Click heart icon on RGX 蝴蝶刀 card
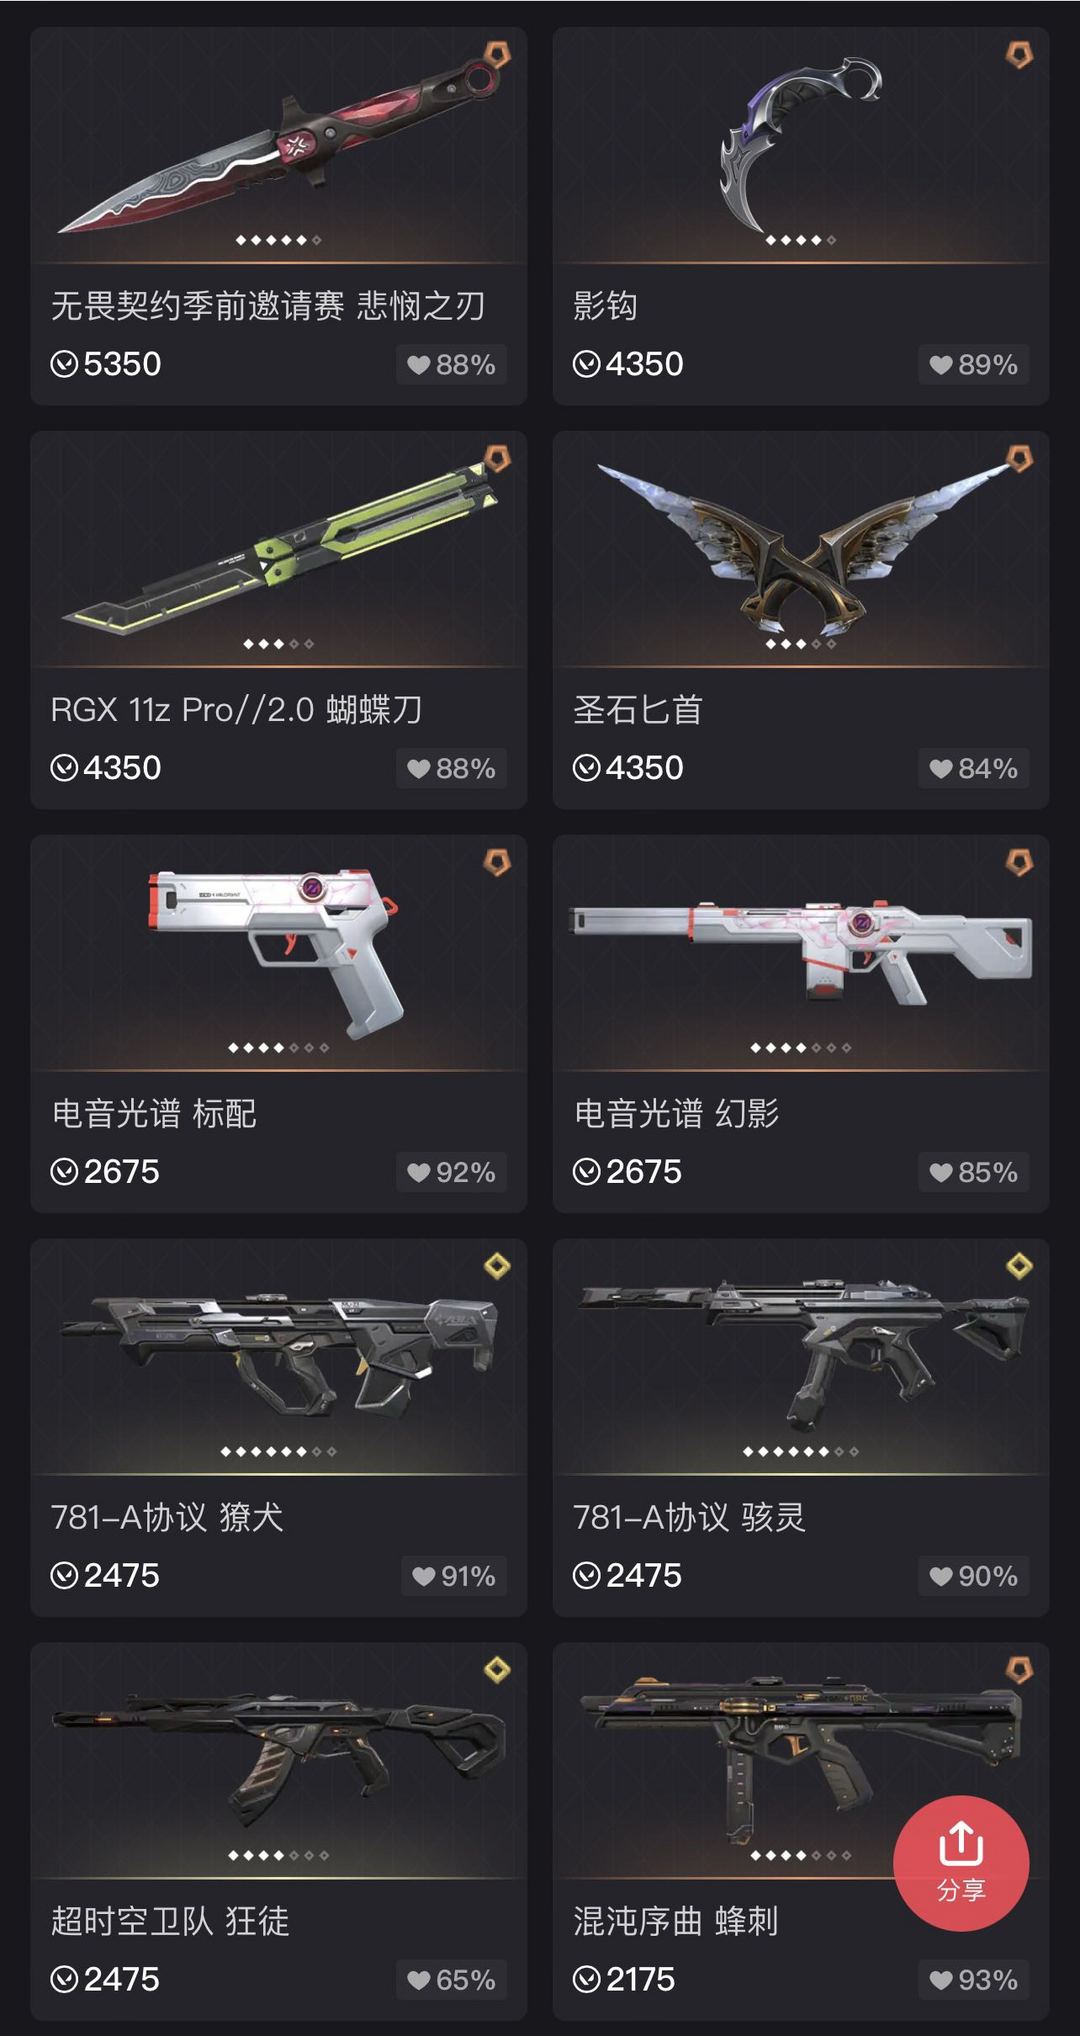 click(x=419, y=769)
